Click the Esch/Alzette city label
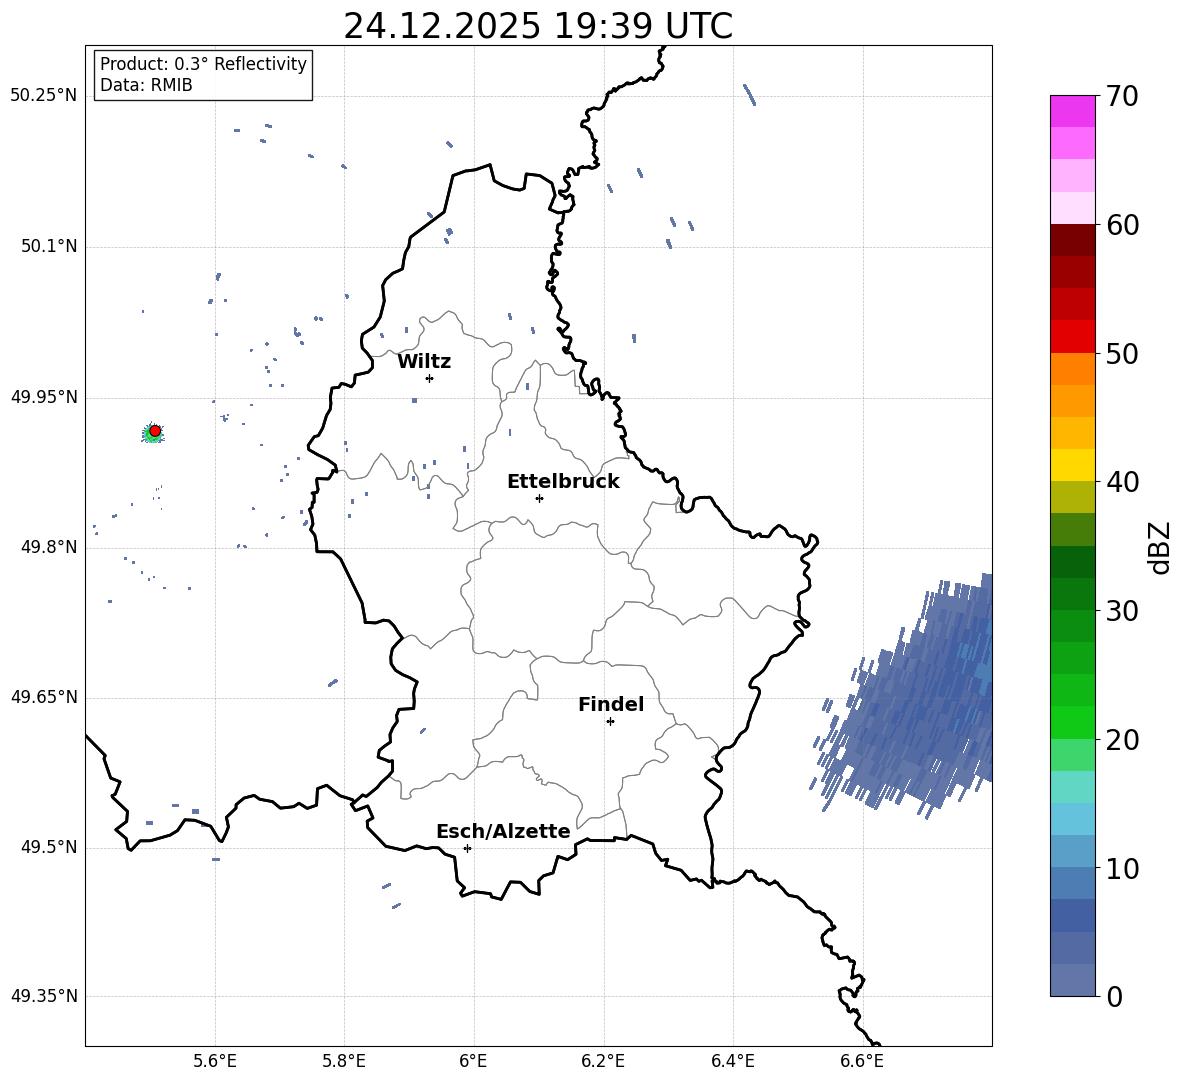The image size is (1184, 1081). click(x=504, y=831)
